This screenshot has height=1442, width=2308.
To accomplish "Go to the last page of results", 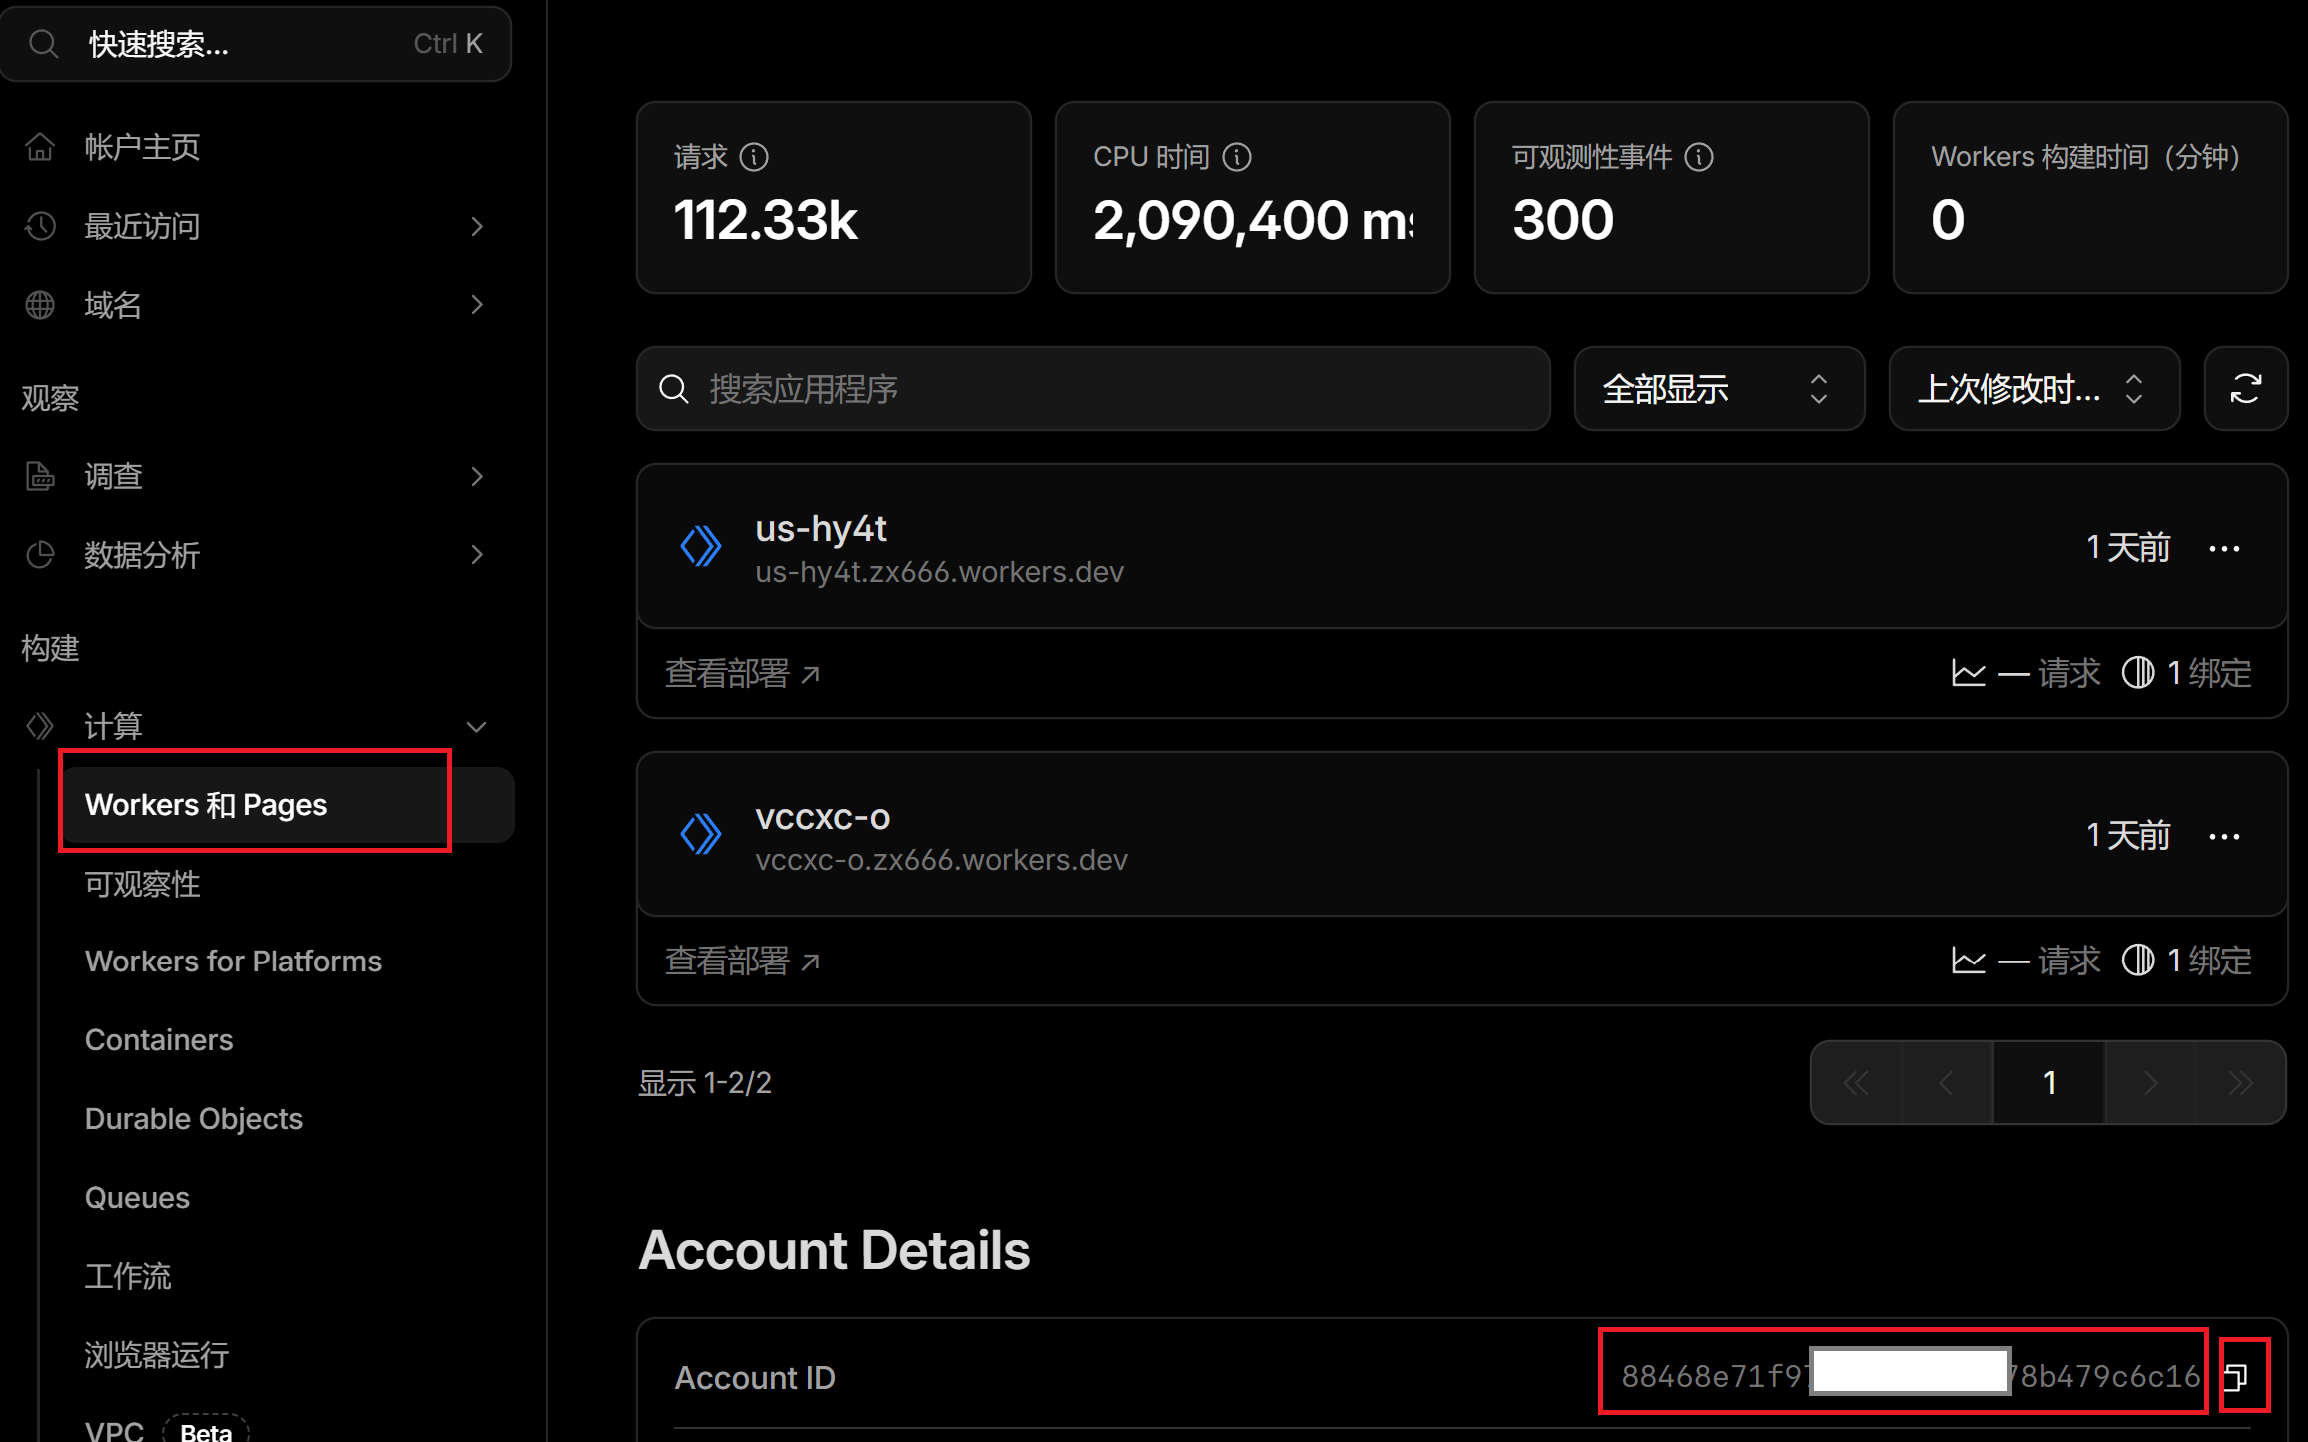I will pos(2240,1083).
